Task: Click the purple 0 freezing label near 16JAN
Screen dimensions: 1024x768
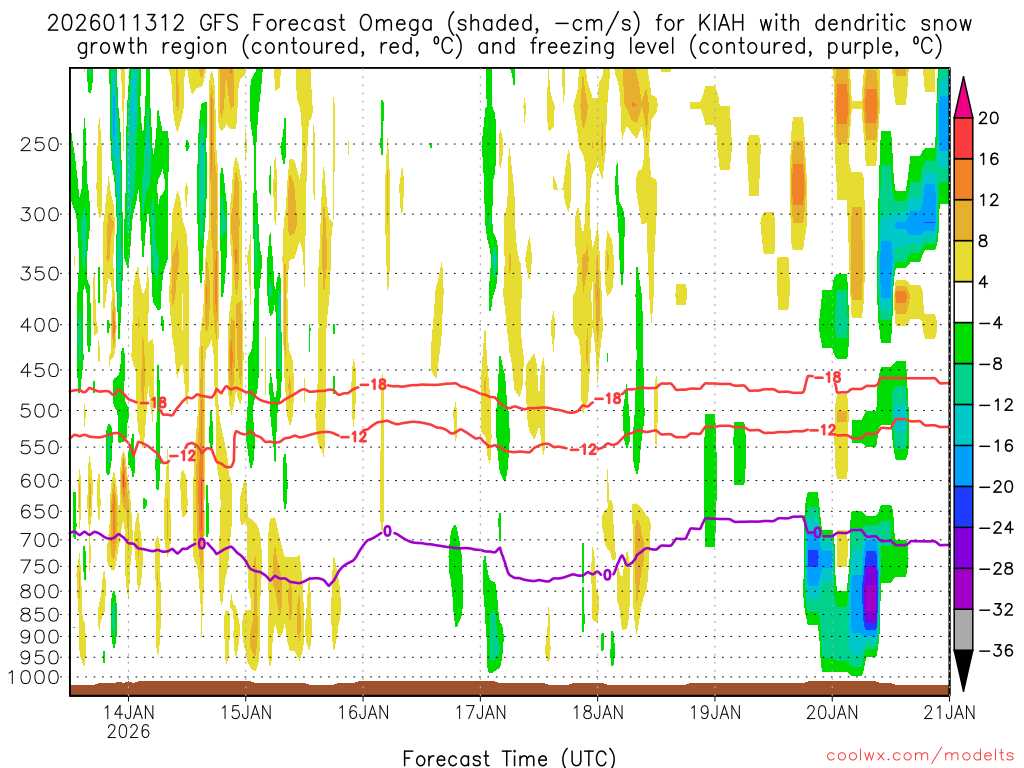Action: 387,532
